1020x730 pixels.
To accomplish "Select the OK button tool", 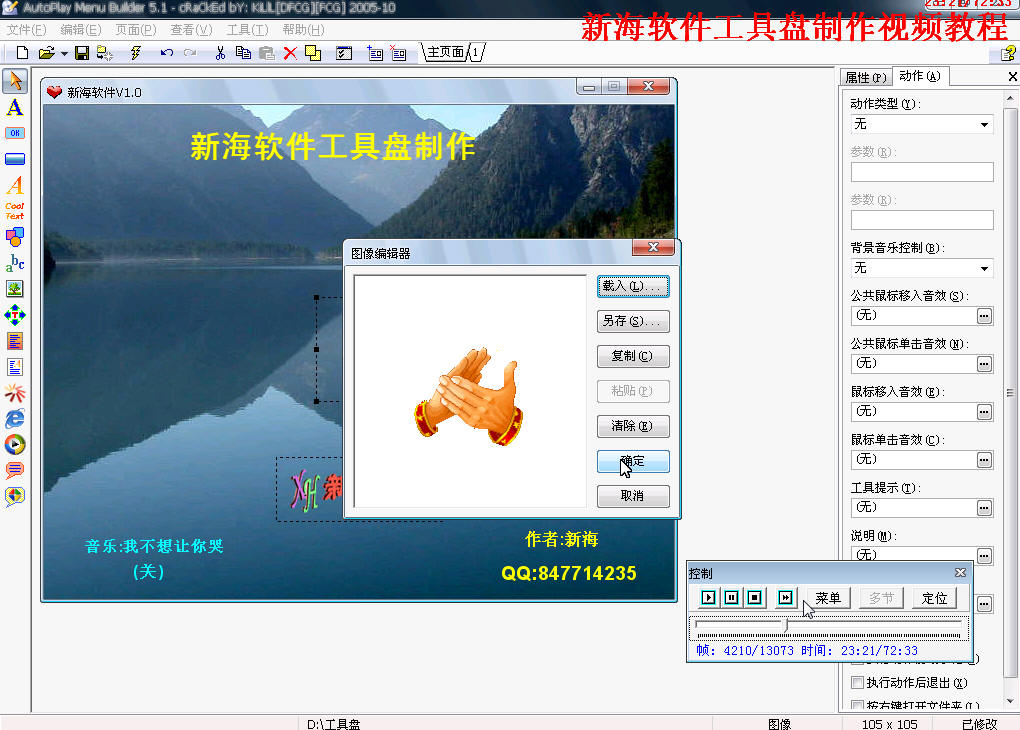I will [15, 133].
